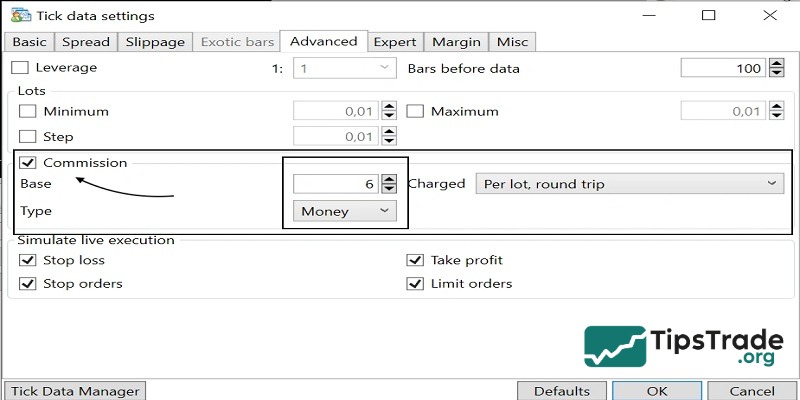
Task: Increase the Minimum lots spinner value
Action: [390, 106]
